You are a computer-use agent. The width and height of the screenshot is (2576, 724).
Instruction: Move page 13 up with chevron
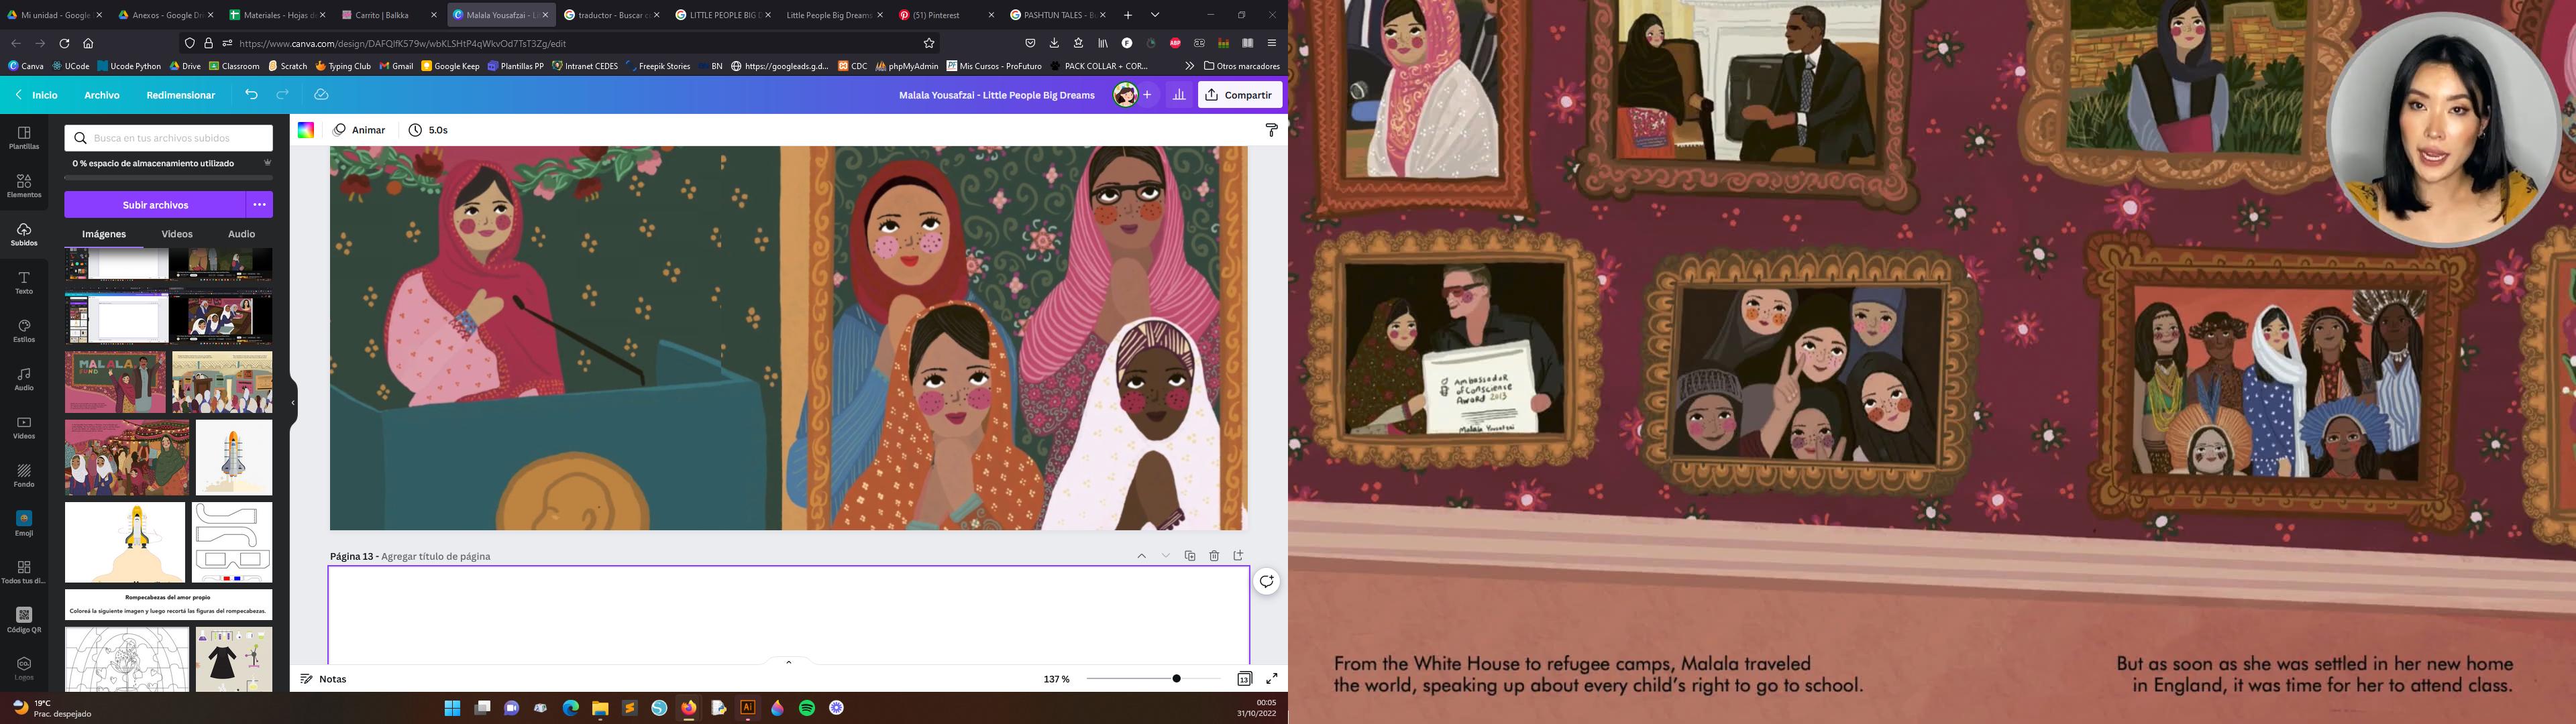coord(1141,556)
